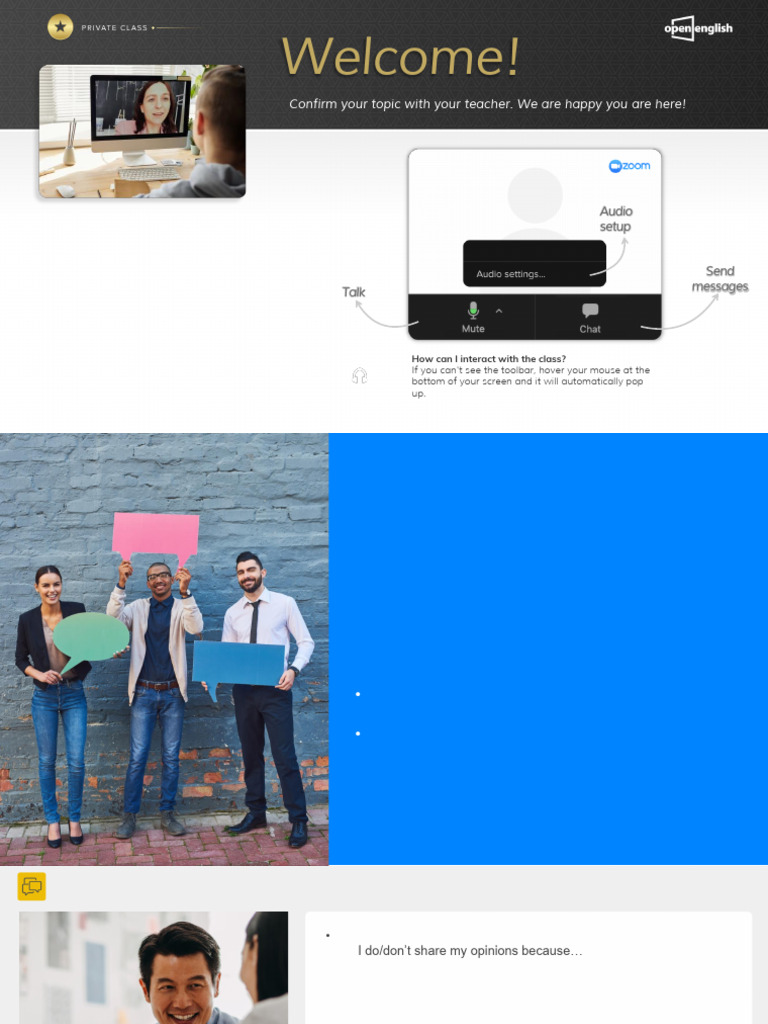
Task: Click the green microphone Mute icon
Action: [473, 310]
